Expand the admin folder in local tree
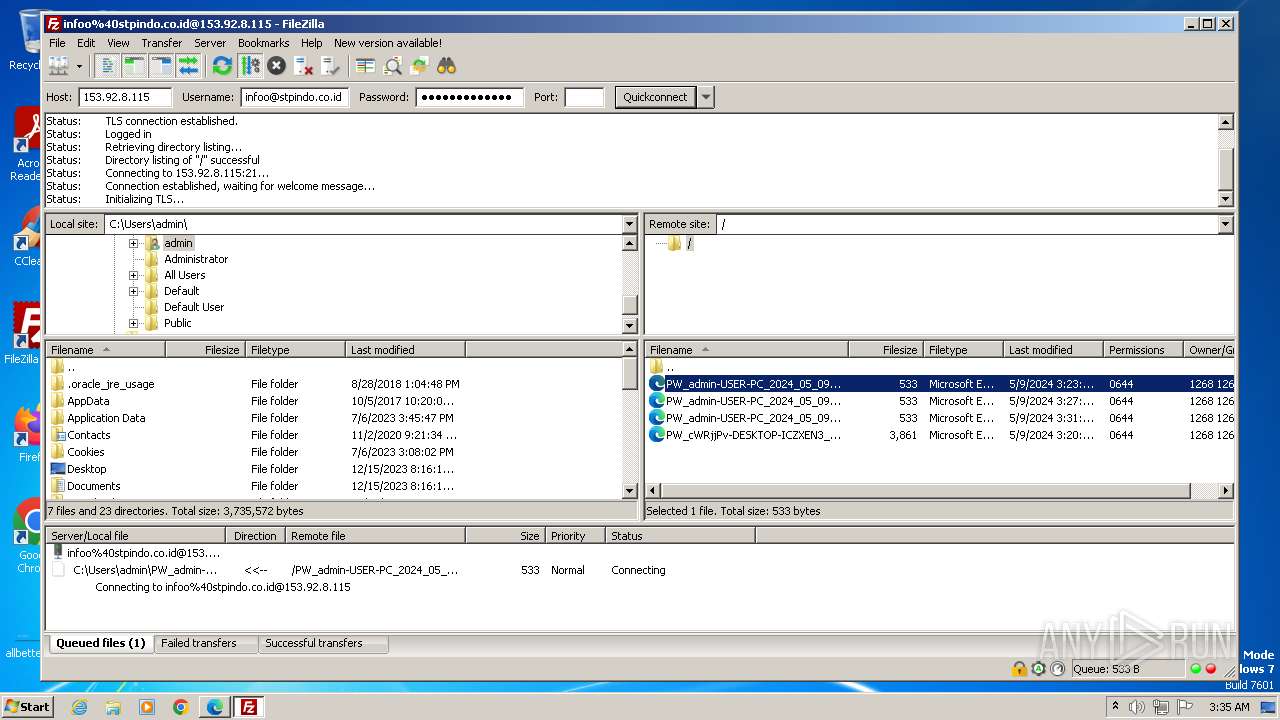Image resolution: width=1280 pixels, height=720 pixels. [x=133, y=243]
